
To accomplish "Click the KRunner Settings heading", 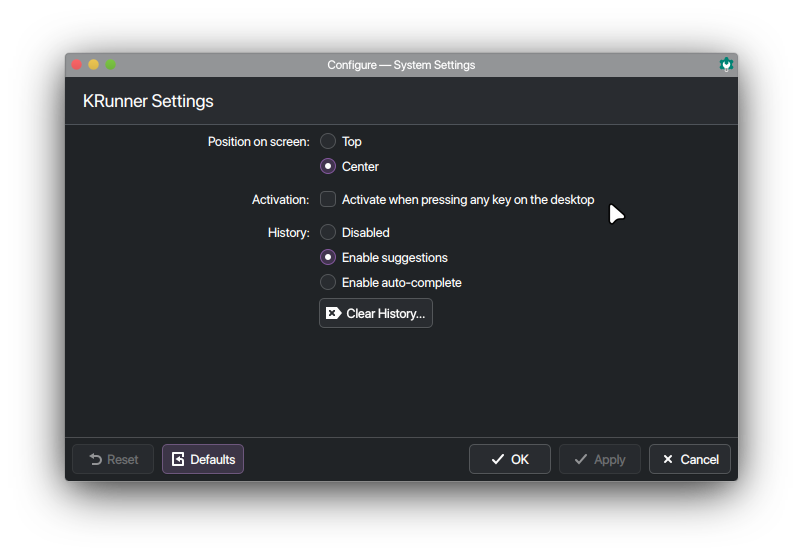I will pyautogui.click(x=148, y=101).
